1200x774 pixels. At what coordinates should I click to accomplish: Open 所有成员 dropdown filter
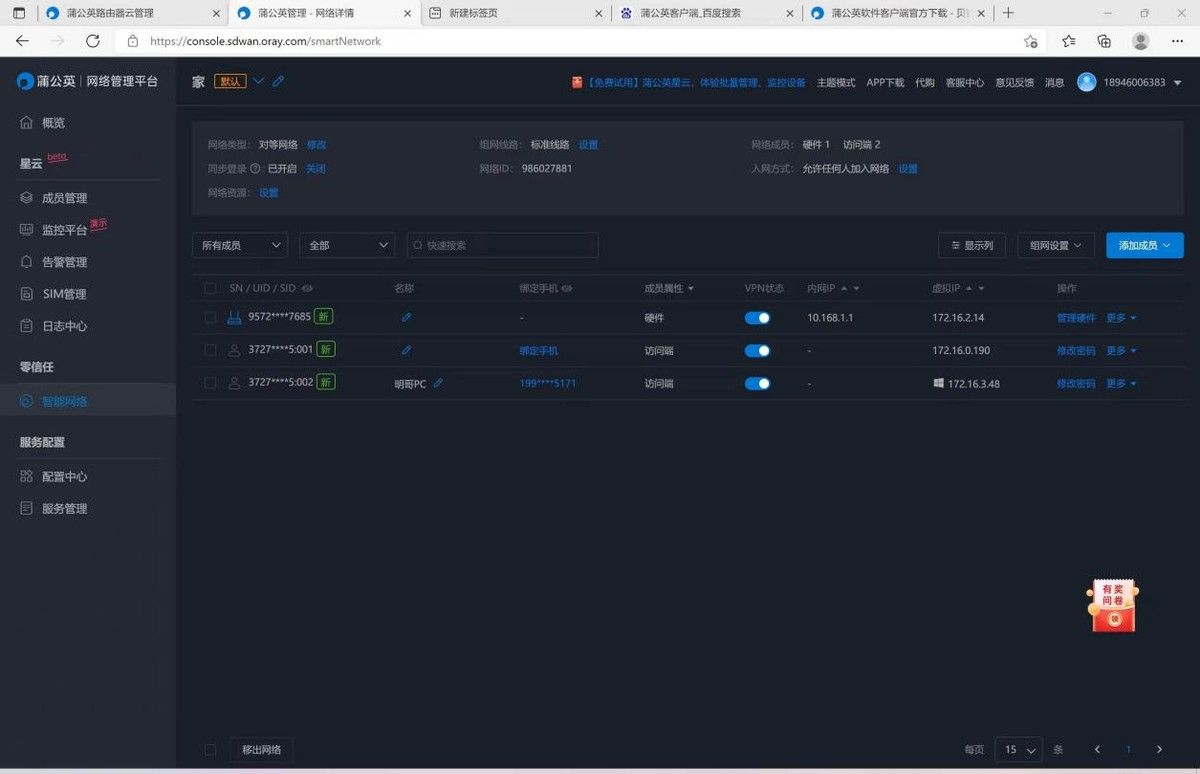point(240,245)
